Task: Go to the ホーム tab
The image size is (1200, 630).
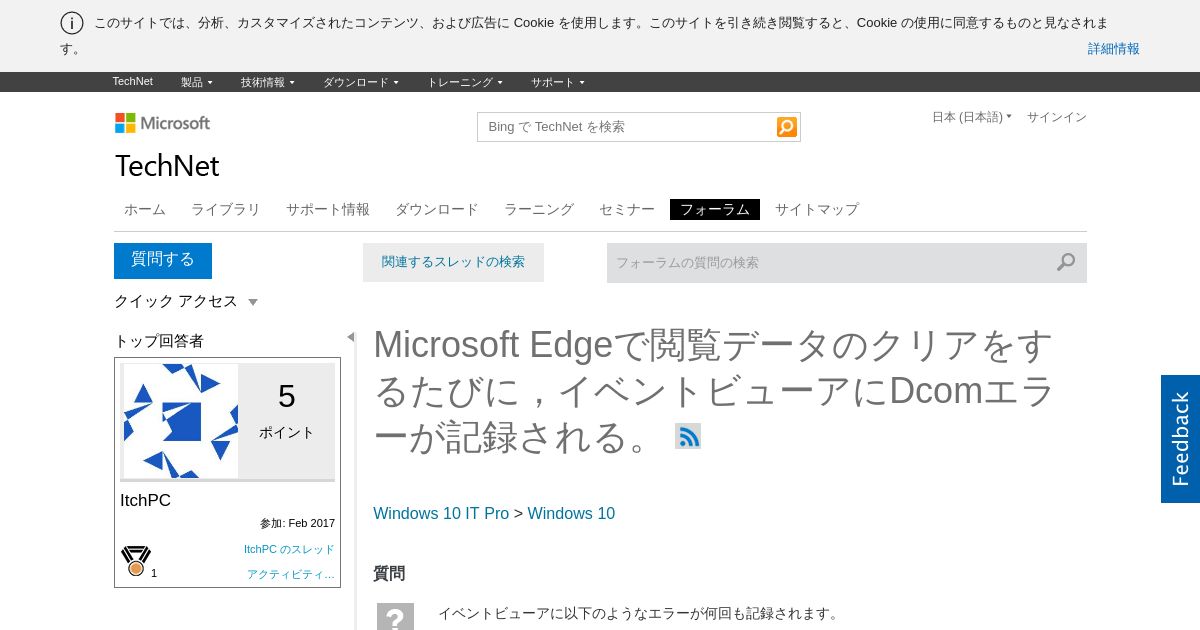Action: coord(145,209)
